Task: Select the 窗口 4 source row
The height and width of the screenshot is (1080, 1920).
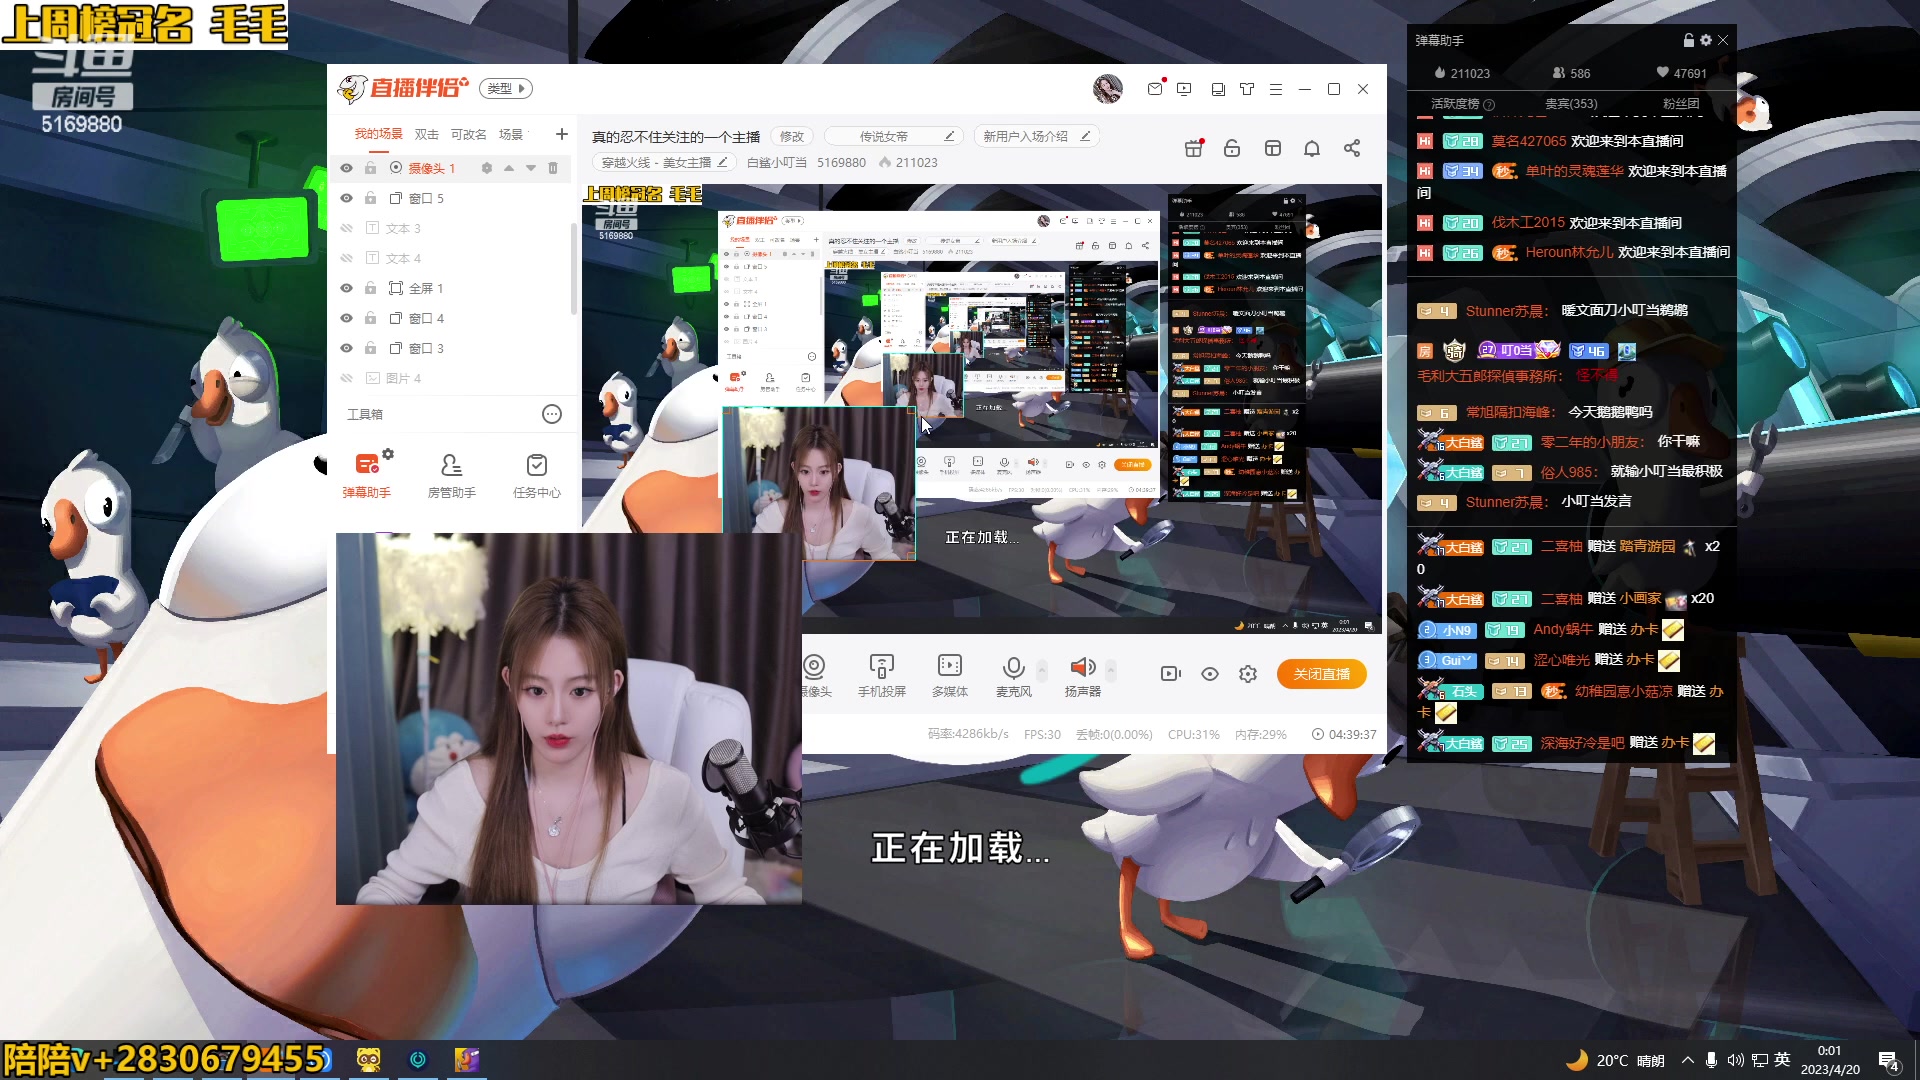Action: point(450,318)
